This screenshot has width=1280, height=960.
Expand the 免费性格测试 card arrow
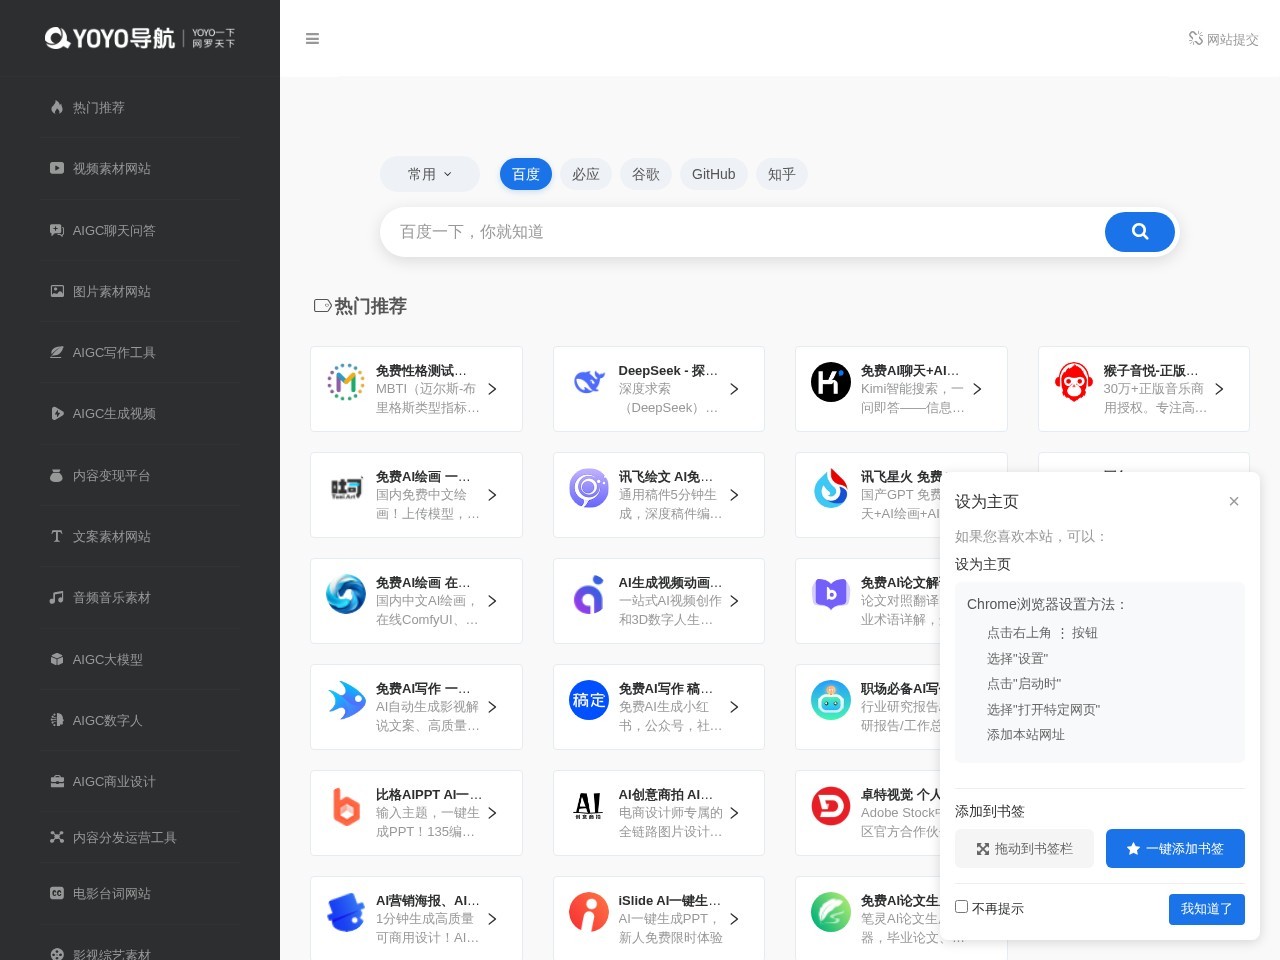click(492, 389)
